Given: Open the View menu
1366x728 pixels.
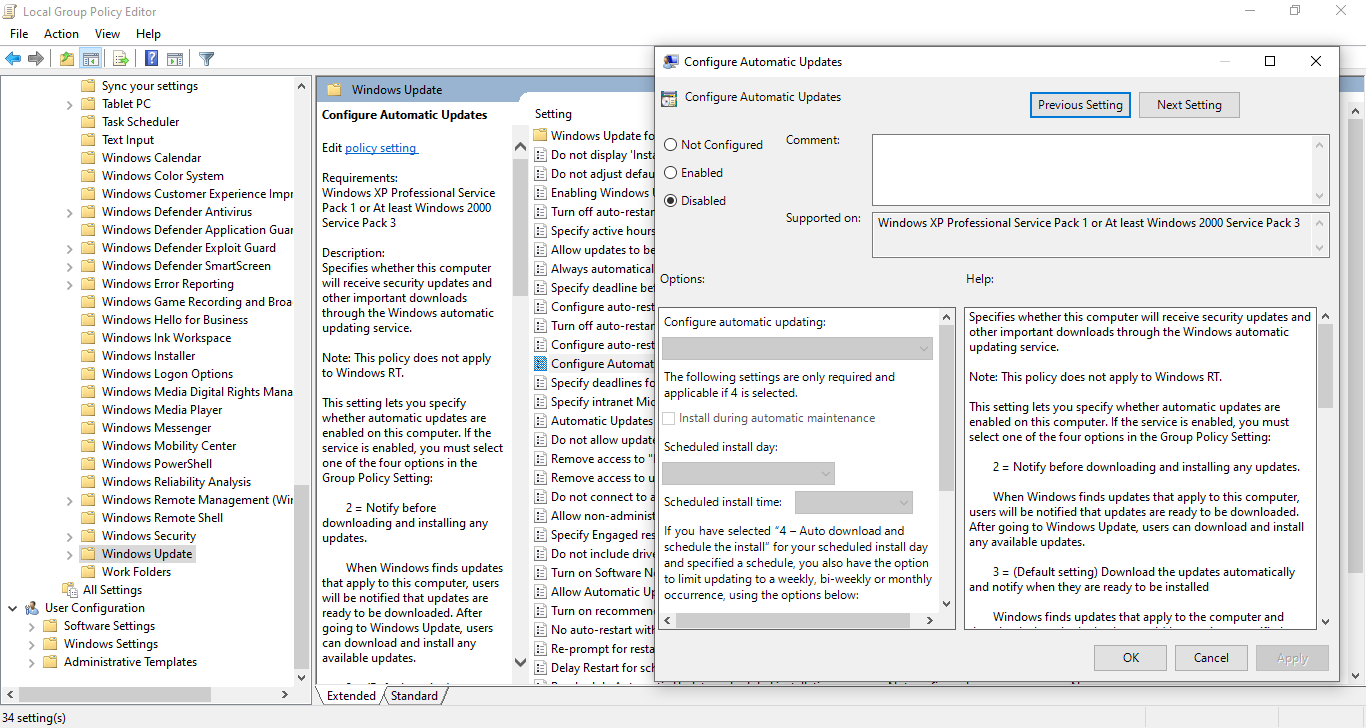Looking at the screenshot, I should coord(107,34).
